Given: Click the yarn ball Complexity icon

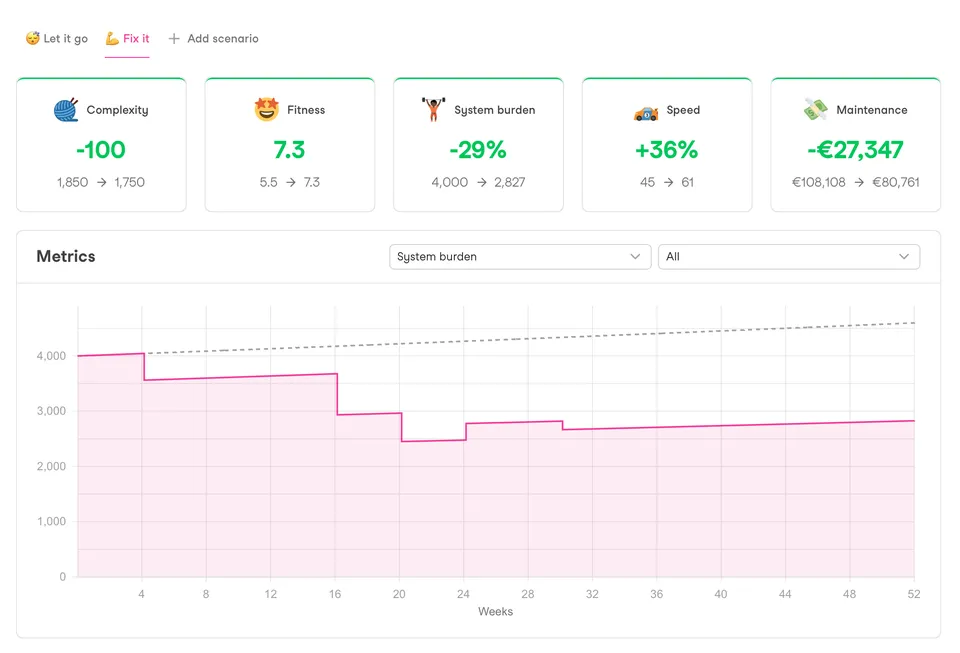Looking at the screenshot, I should point(66,110).
